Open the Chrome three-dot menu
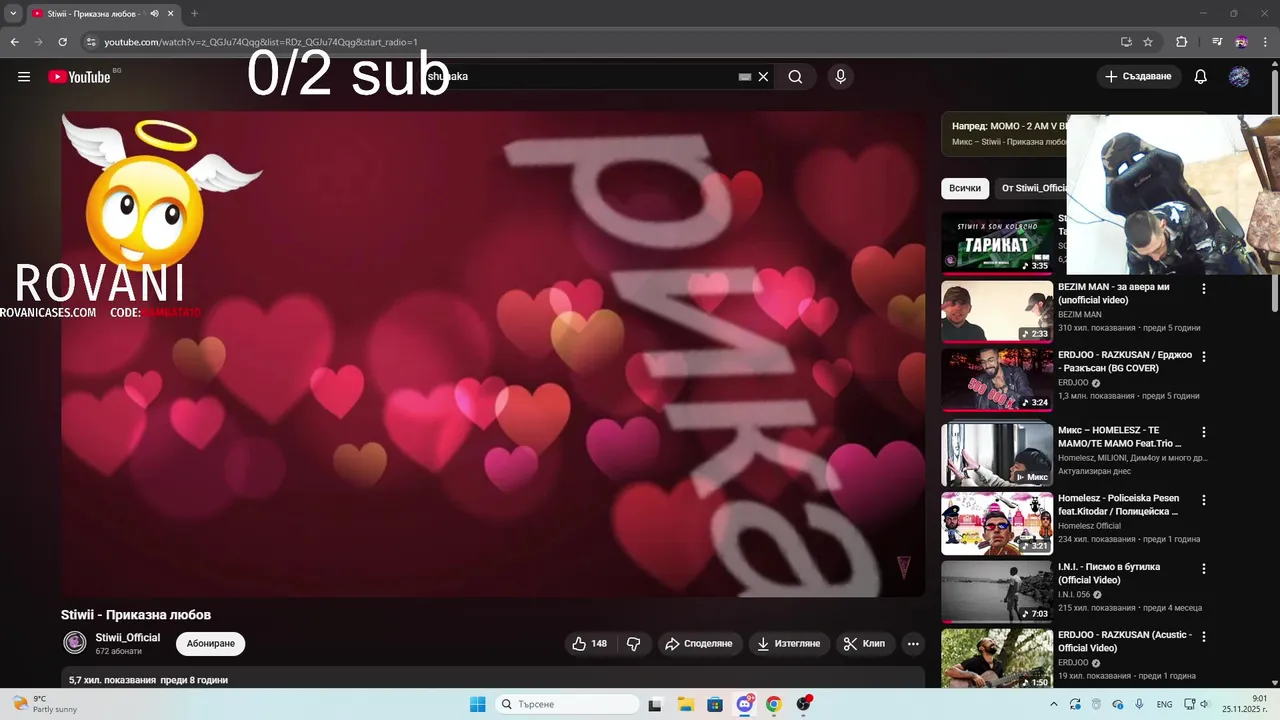 coord(1265,42)
